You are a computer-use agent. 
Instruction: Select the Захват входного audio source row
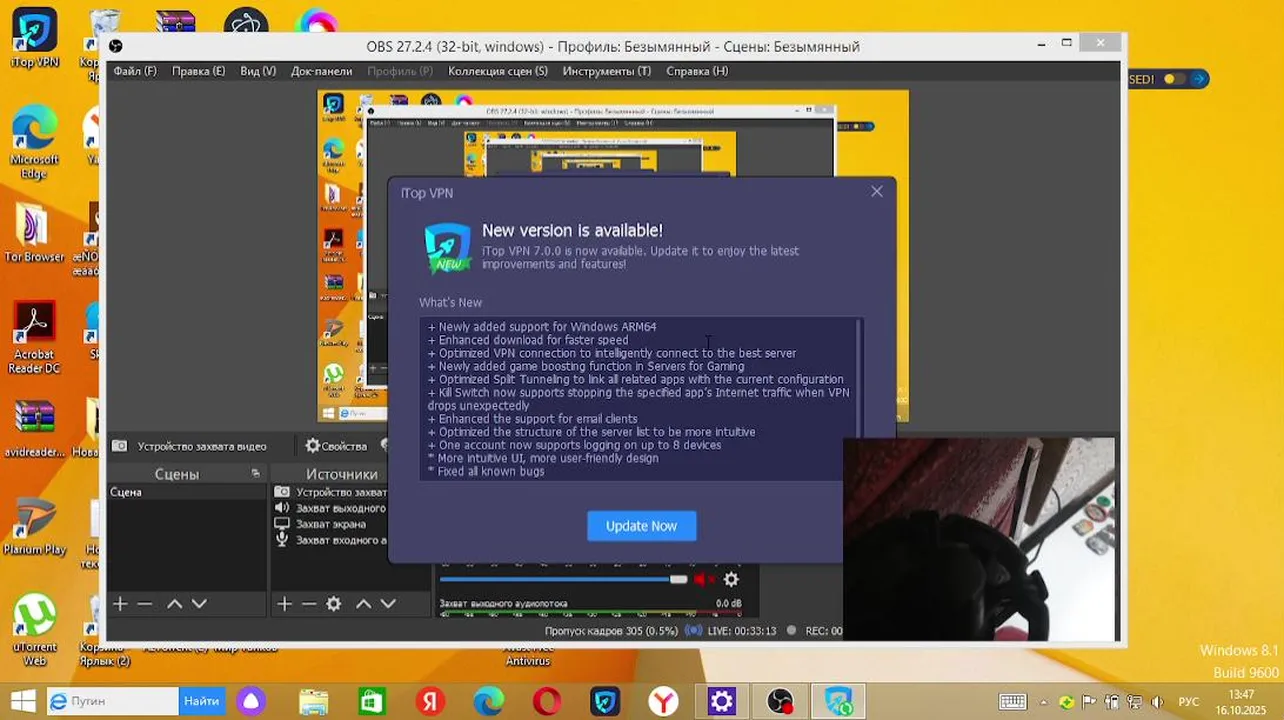pyautogui.click(x=330, y=540)
